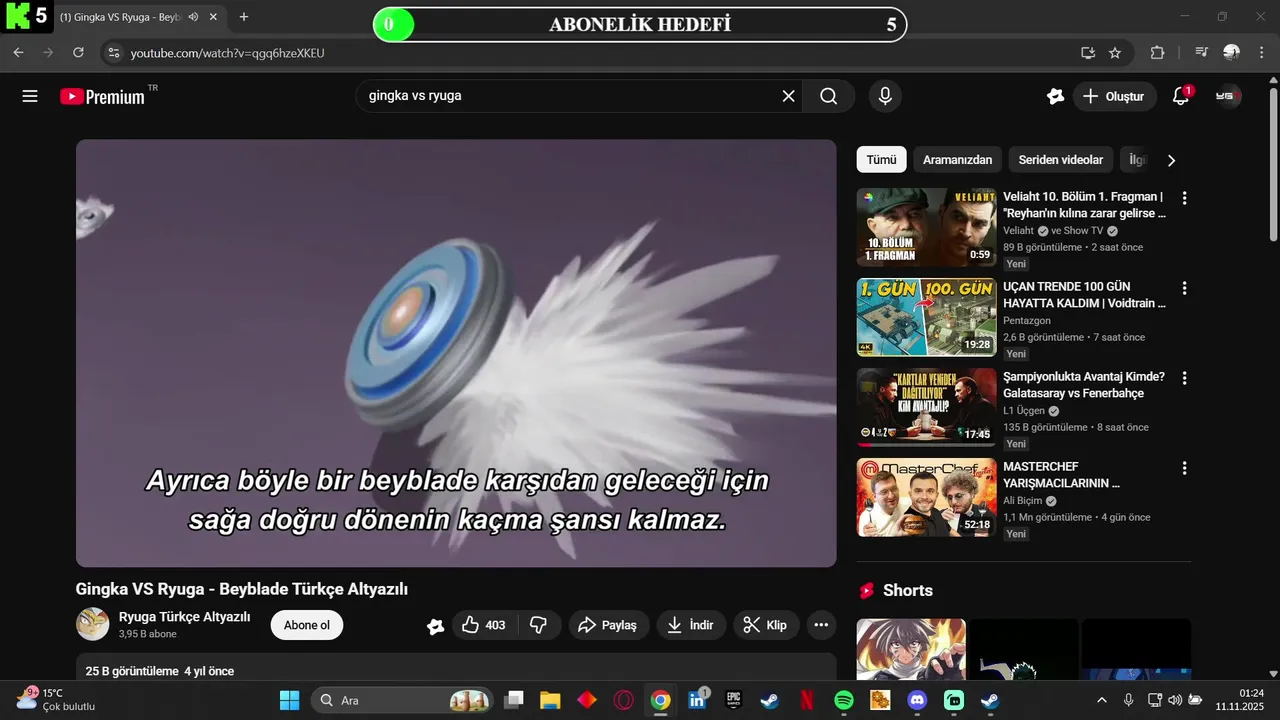Share the video with Paylaş
1280x720 pixels.
point(609,625)
